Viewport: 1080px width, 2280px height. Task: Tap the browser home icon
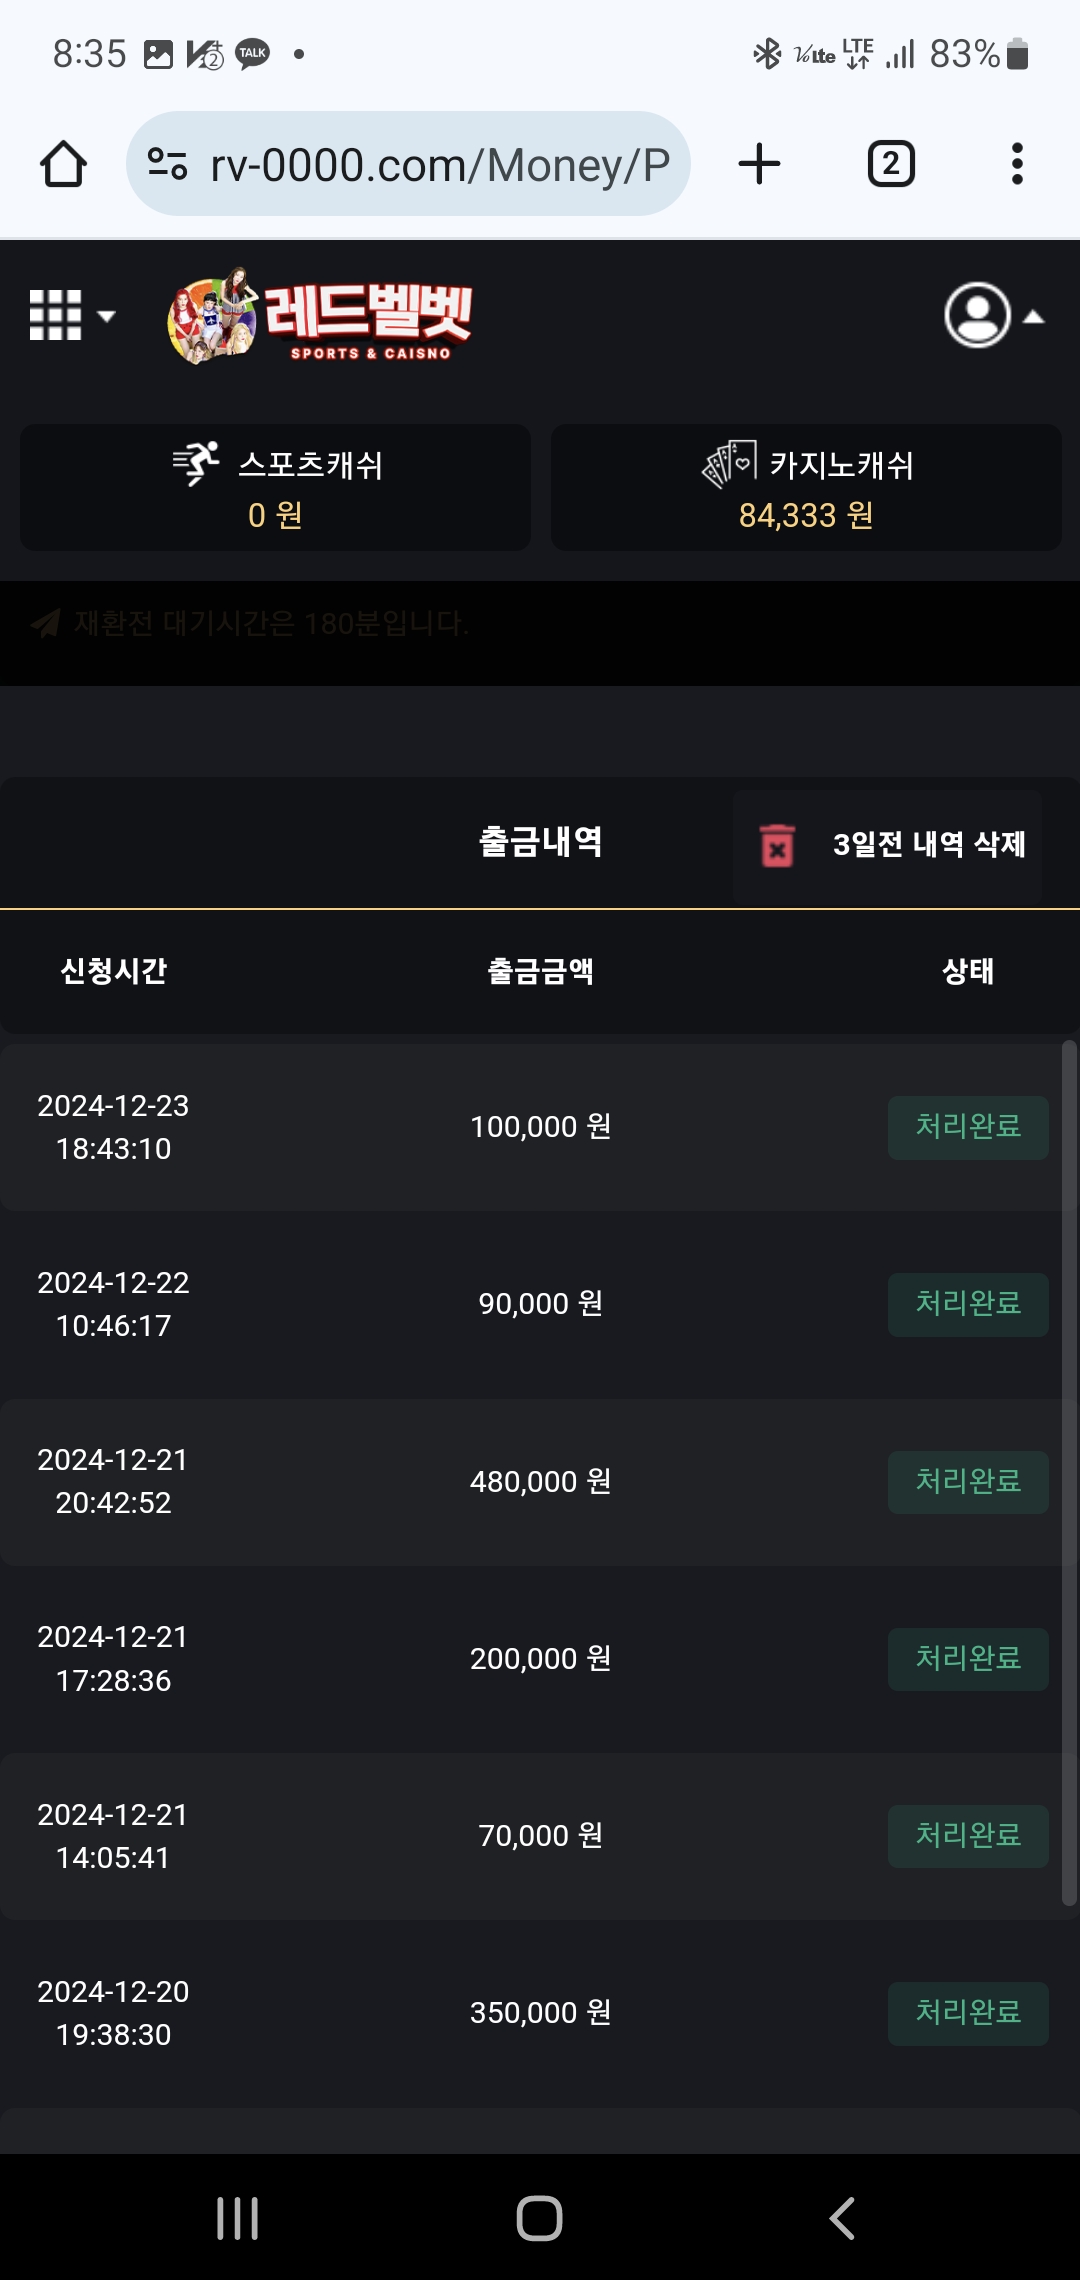pos(63,164)
